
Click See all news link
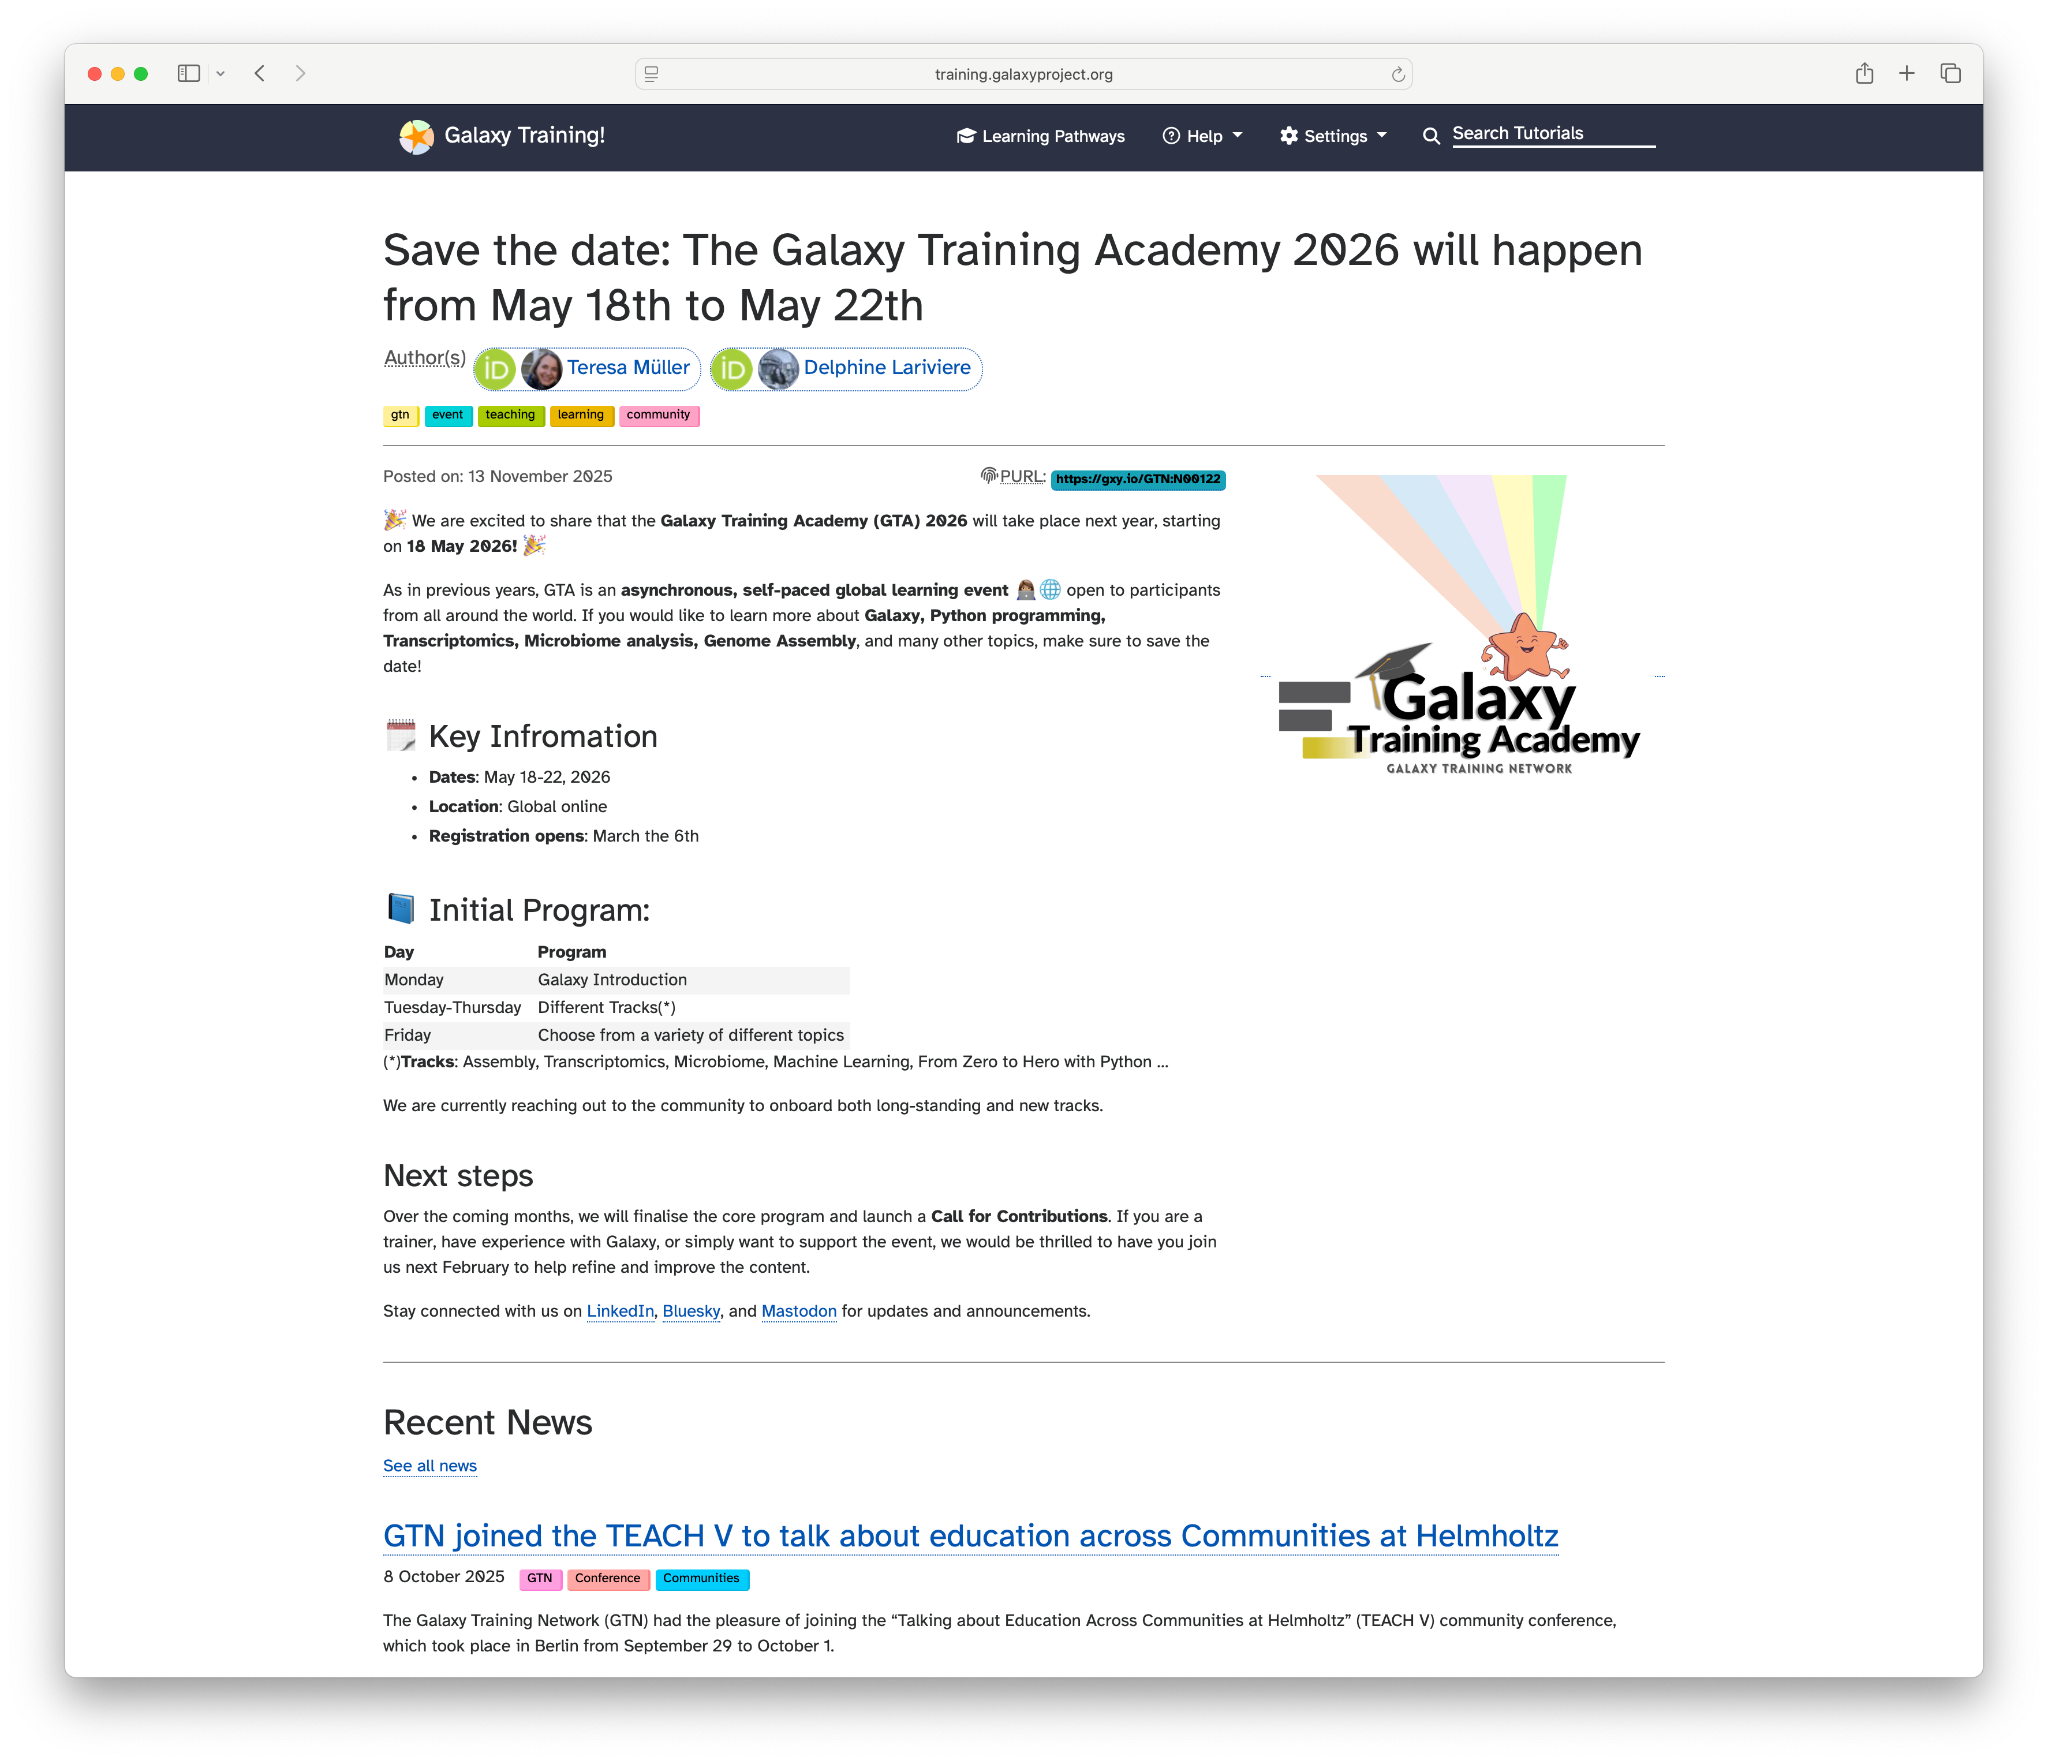[430, 1466]
